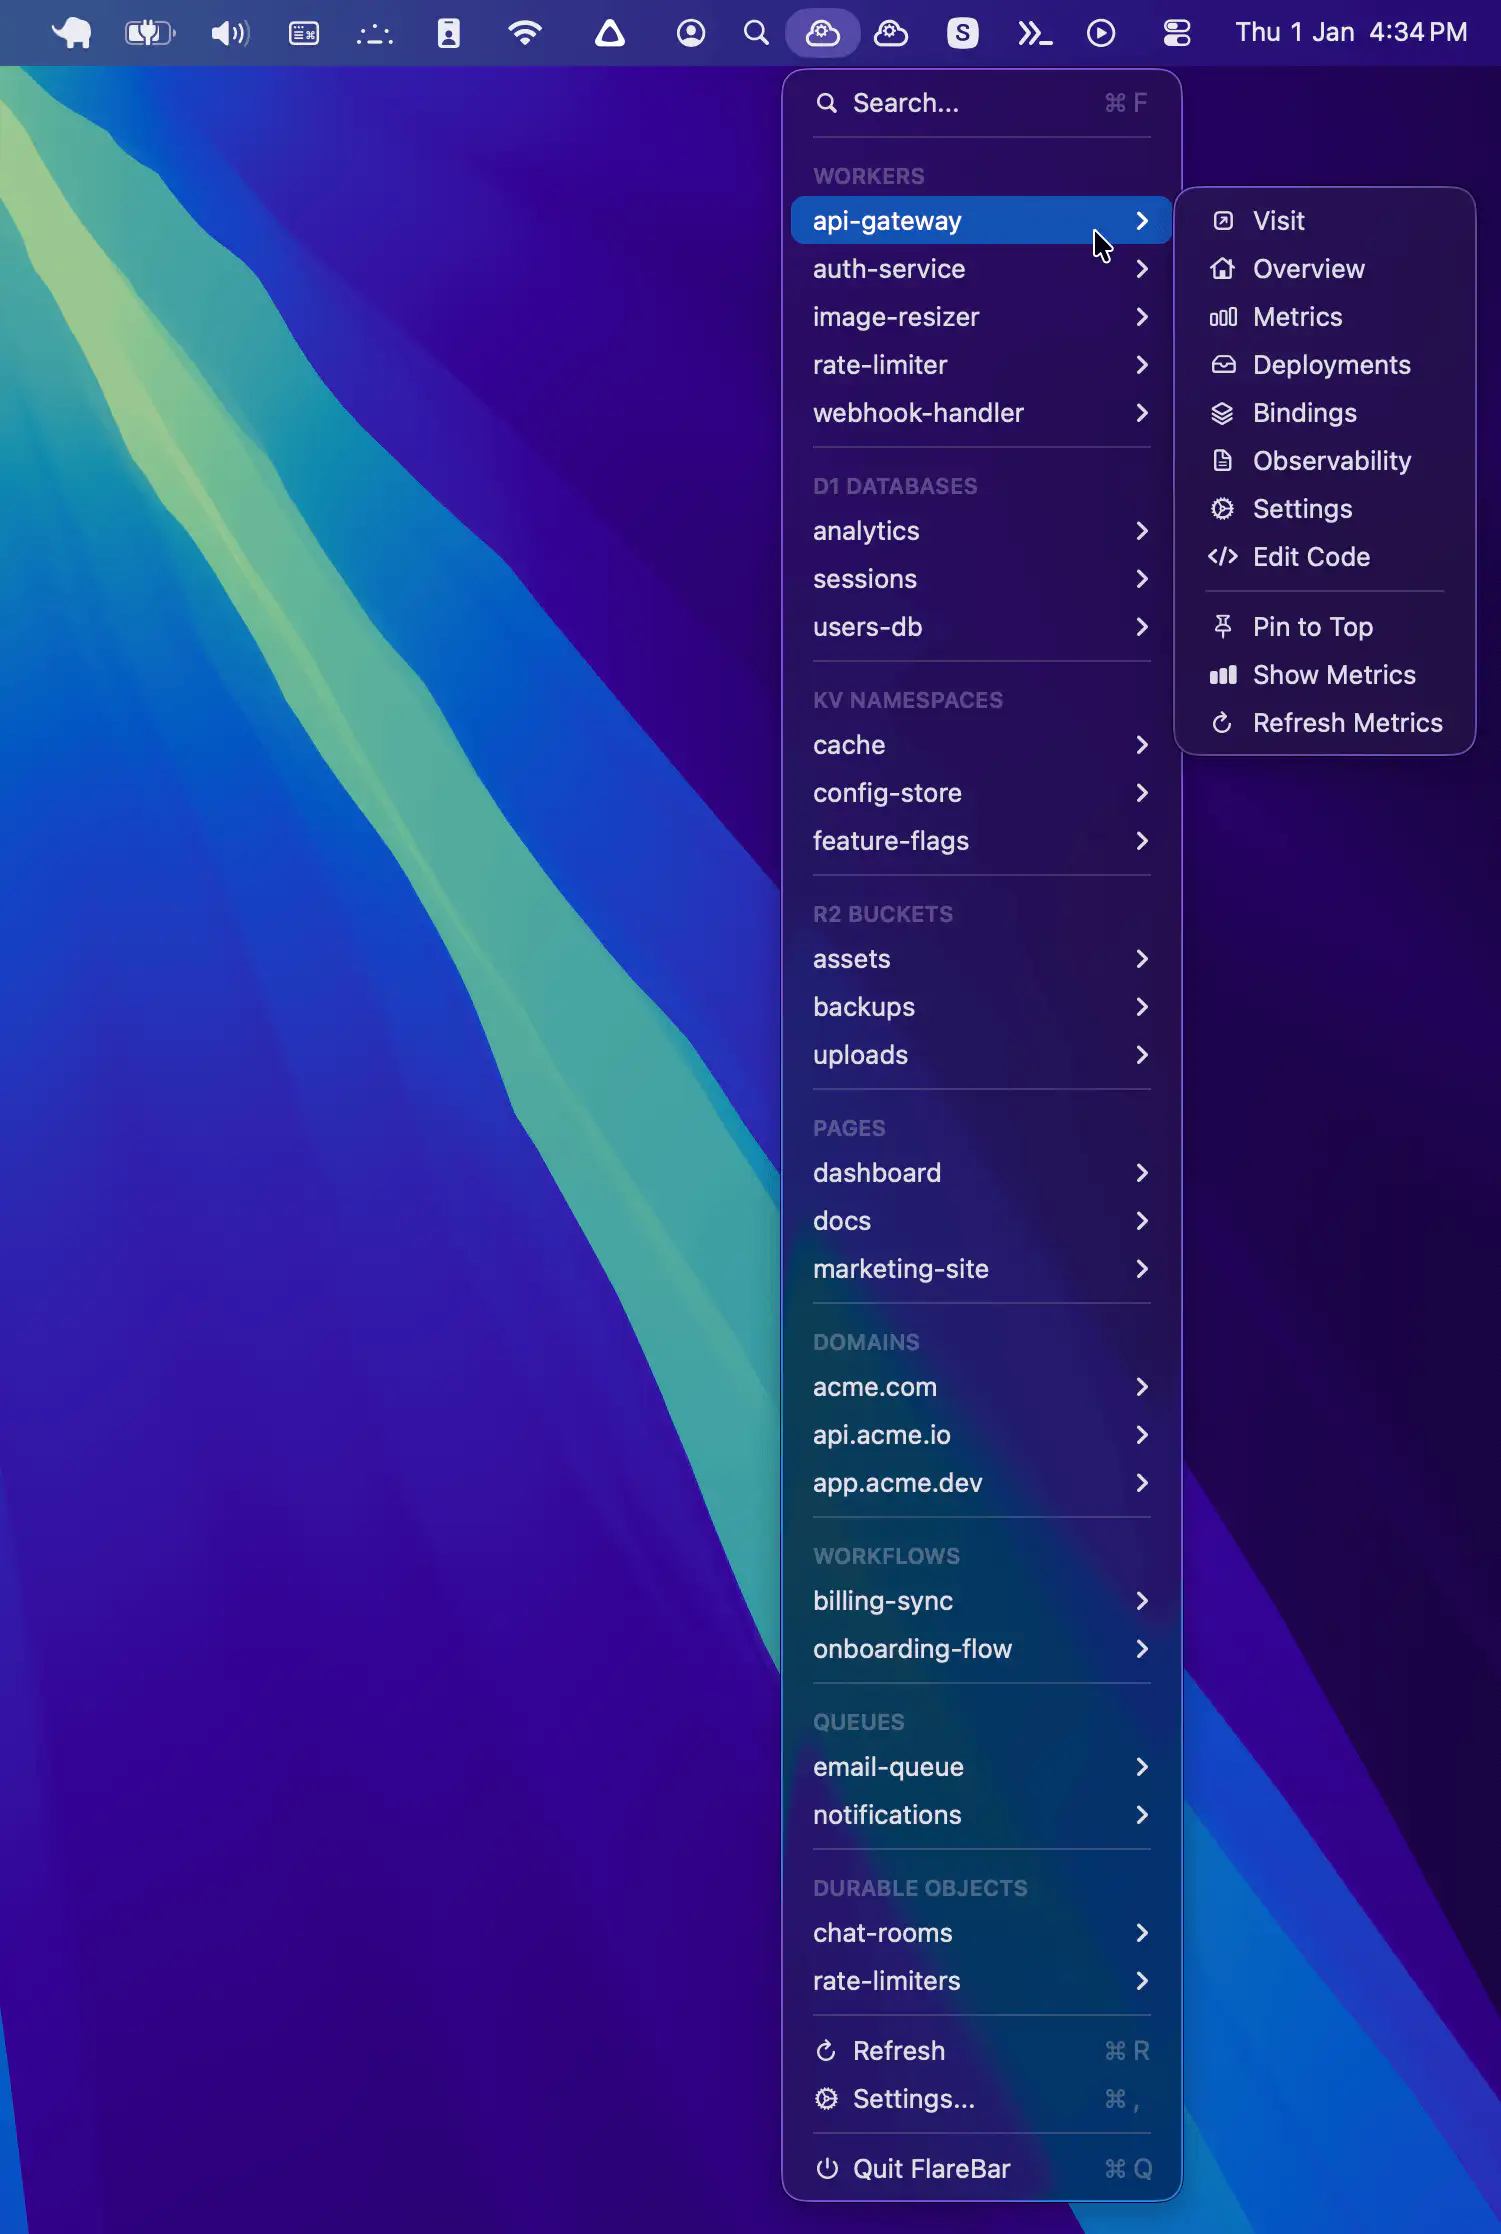Click the Edit Code brackets icon
The width and height of the screenshot is (1501, 2234).
(1222, 557)
